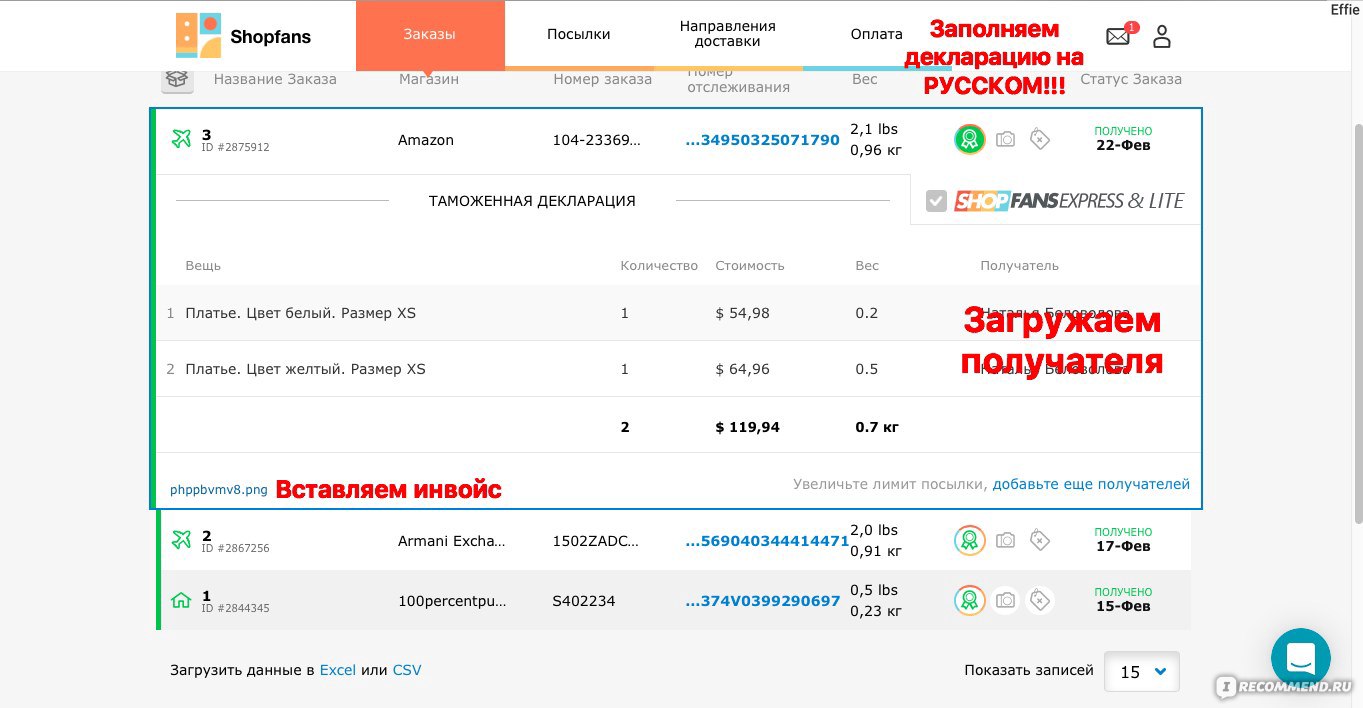This screenshot has width=1363, height=708.
Task: Click the $ 64,96 cost value
Action: coord(743,369)
